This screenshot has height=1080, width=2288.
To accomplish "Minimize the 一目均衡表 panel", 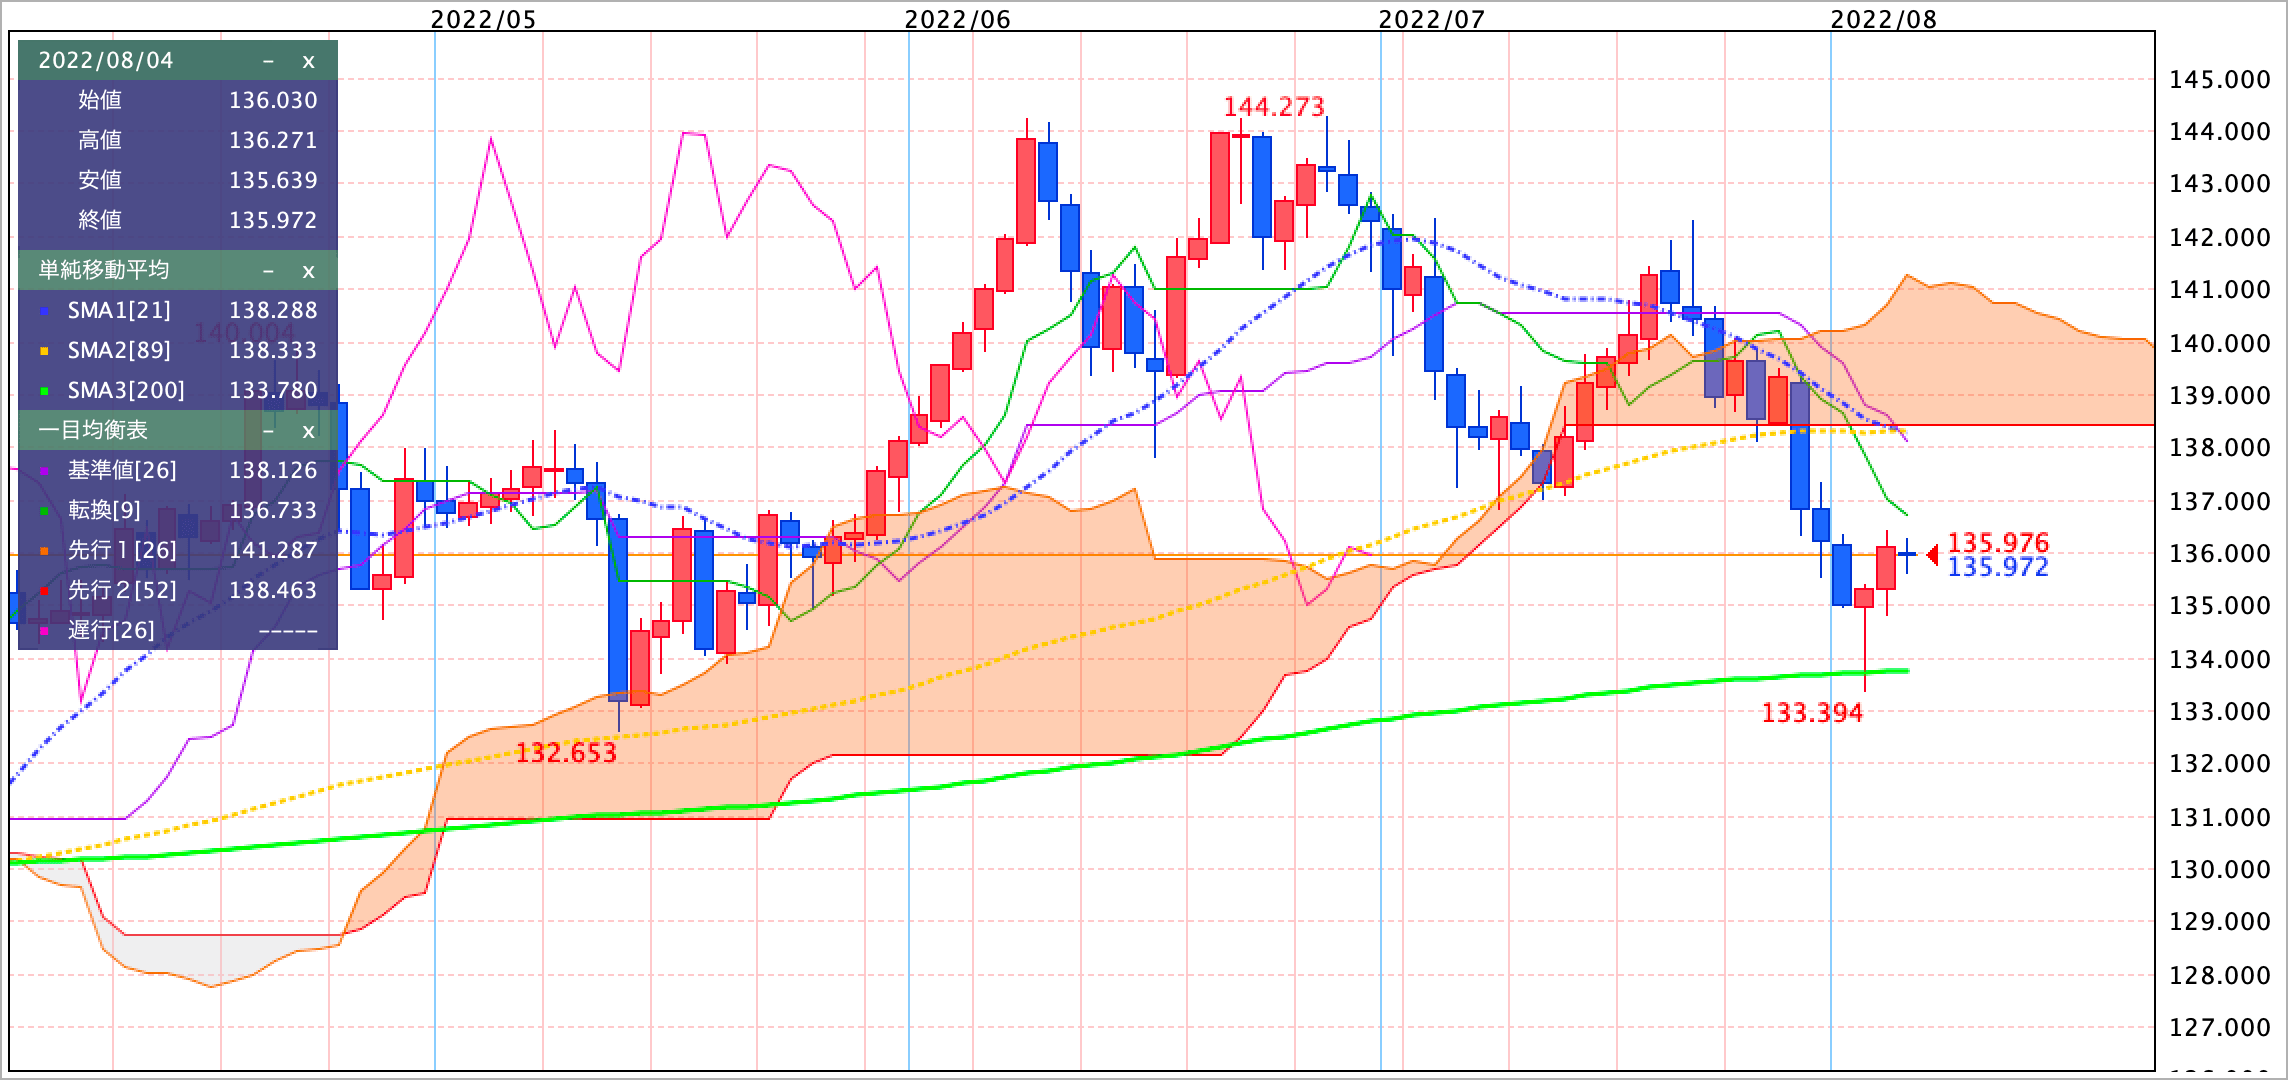I will tap(268, 431).
